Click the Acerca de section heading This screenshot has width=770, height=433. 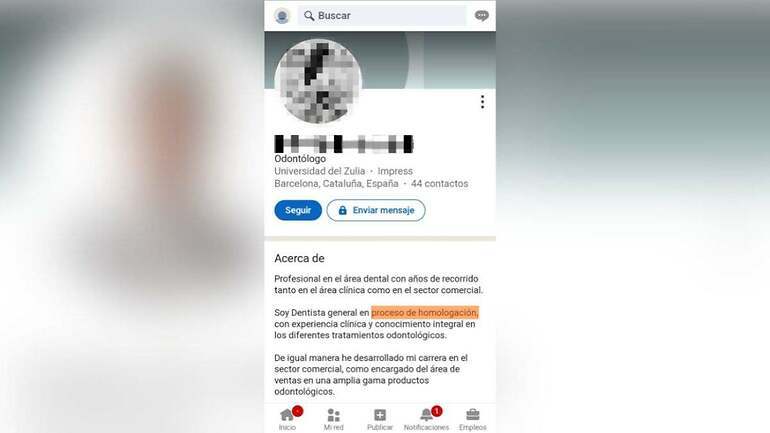tap(299, 258)
